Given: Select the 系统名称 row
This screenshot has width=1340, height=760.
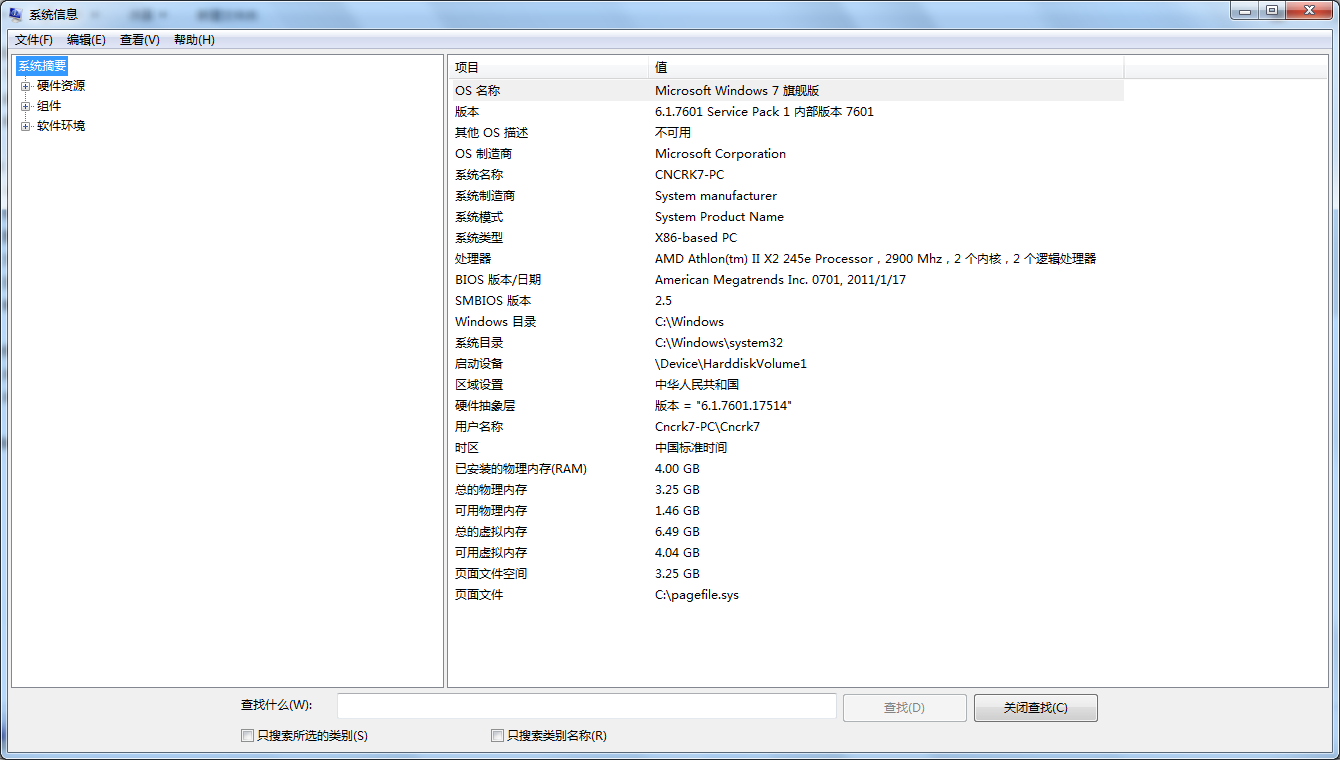Looking at the screenshot, I should click(786, 175).
